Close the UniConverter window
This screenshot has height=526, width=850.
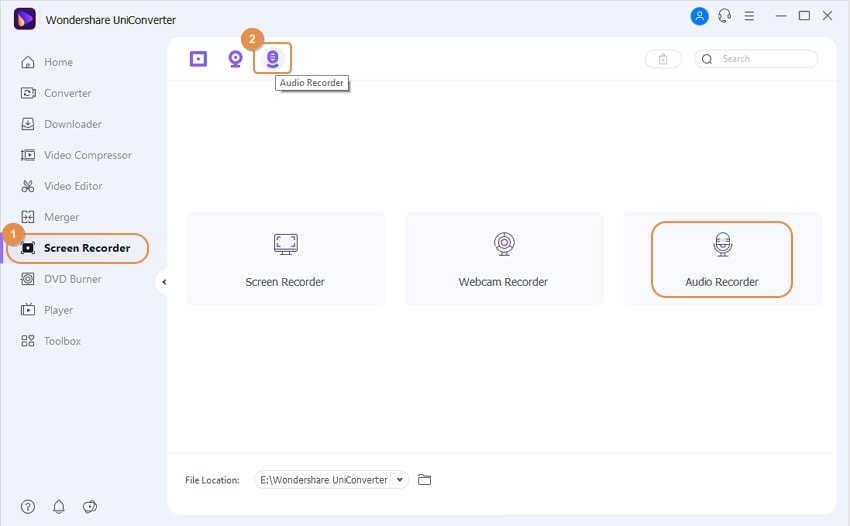pos(827,16)
